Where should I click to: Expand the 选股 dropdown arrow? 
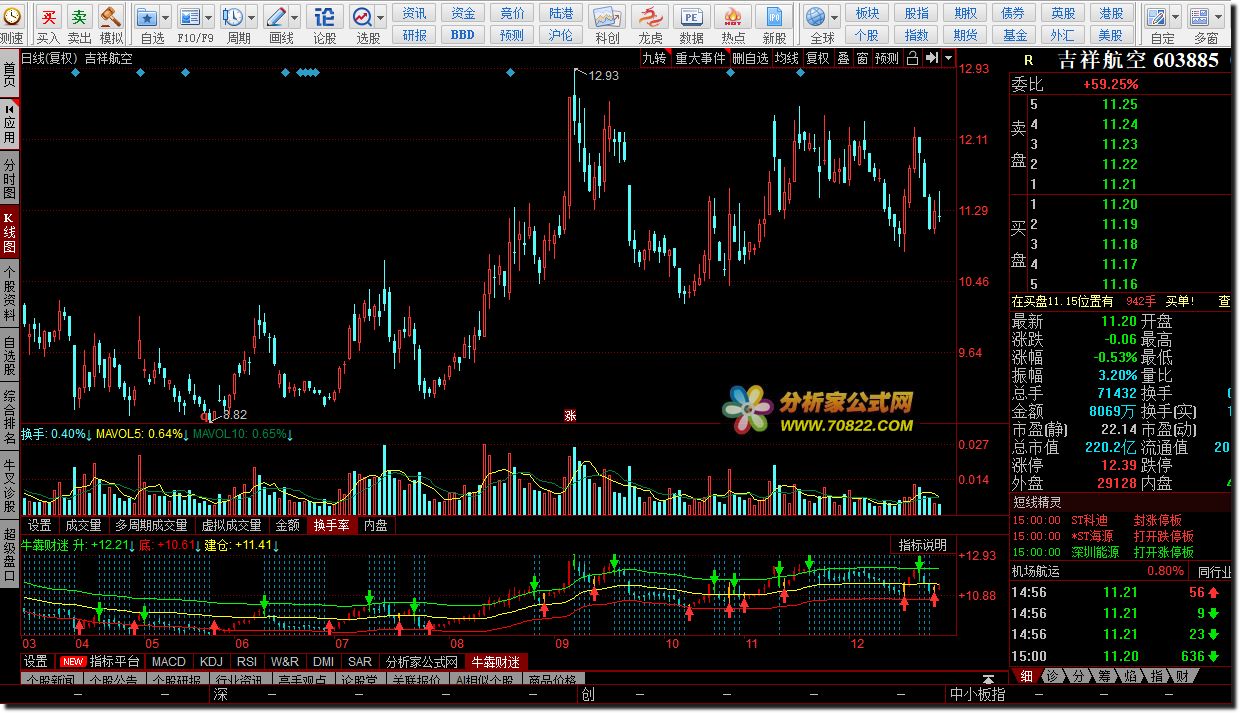(x=381, y=17)
